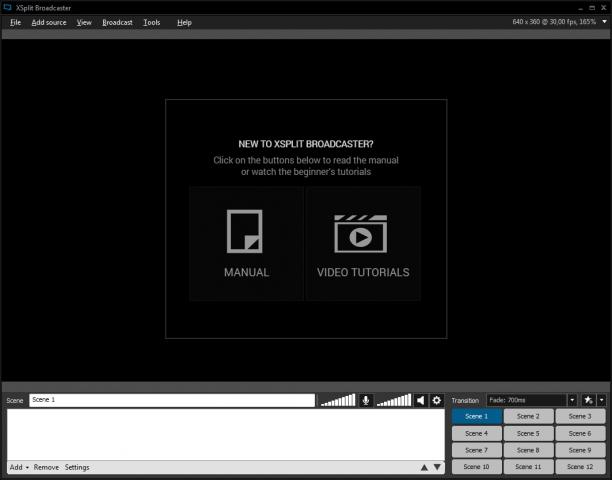The height and width of the screenshot is (480, 612).
Task: Click the Scene label beside name field
Action: 15,400
